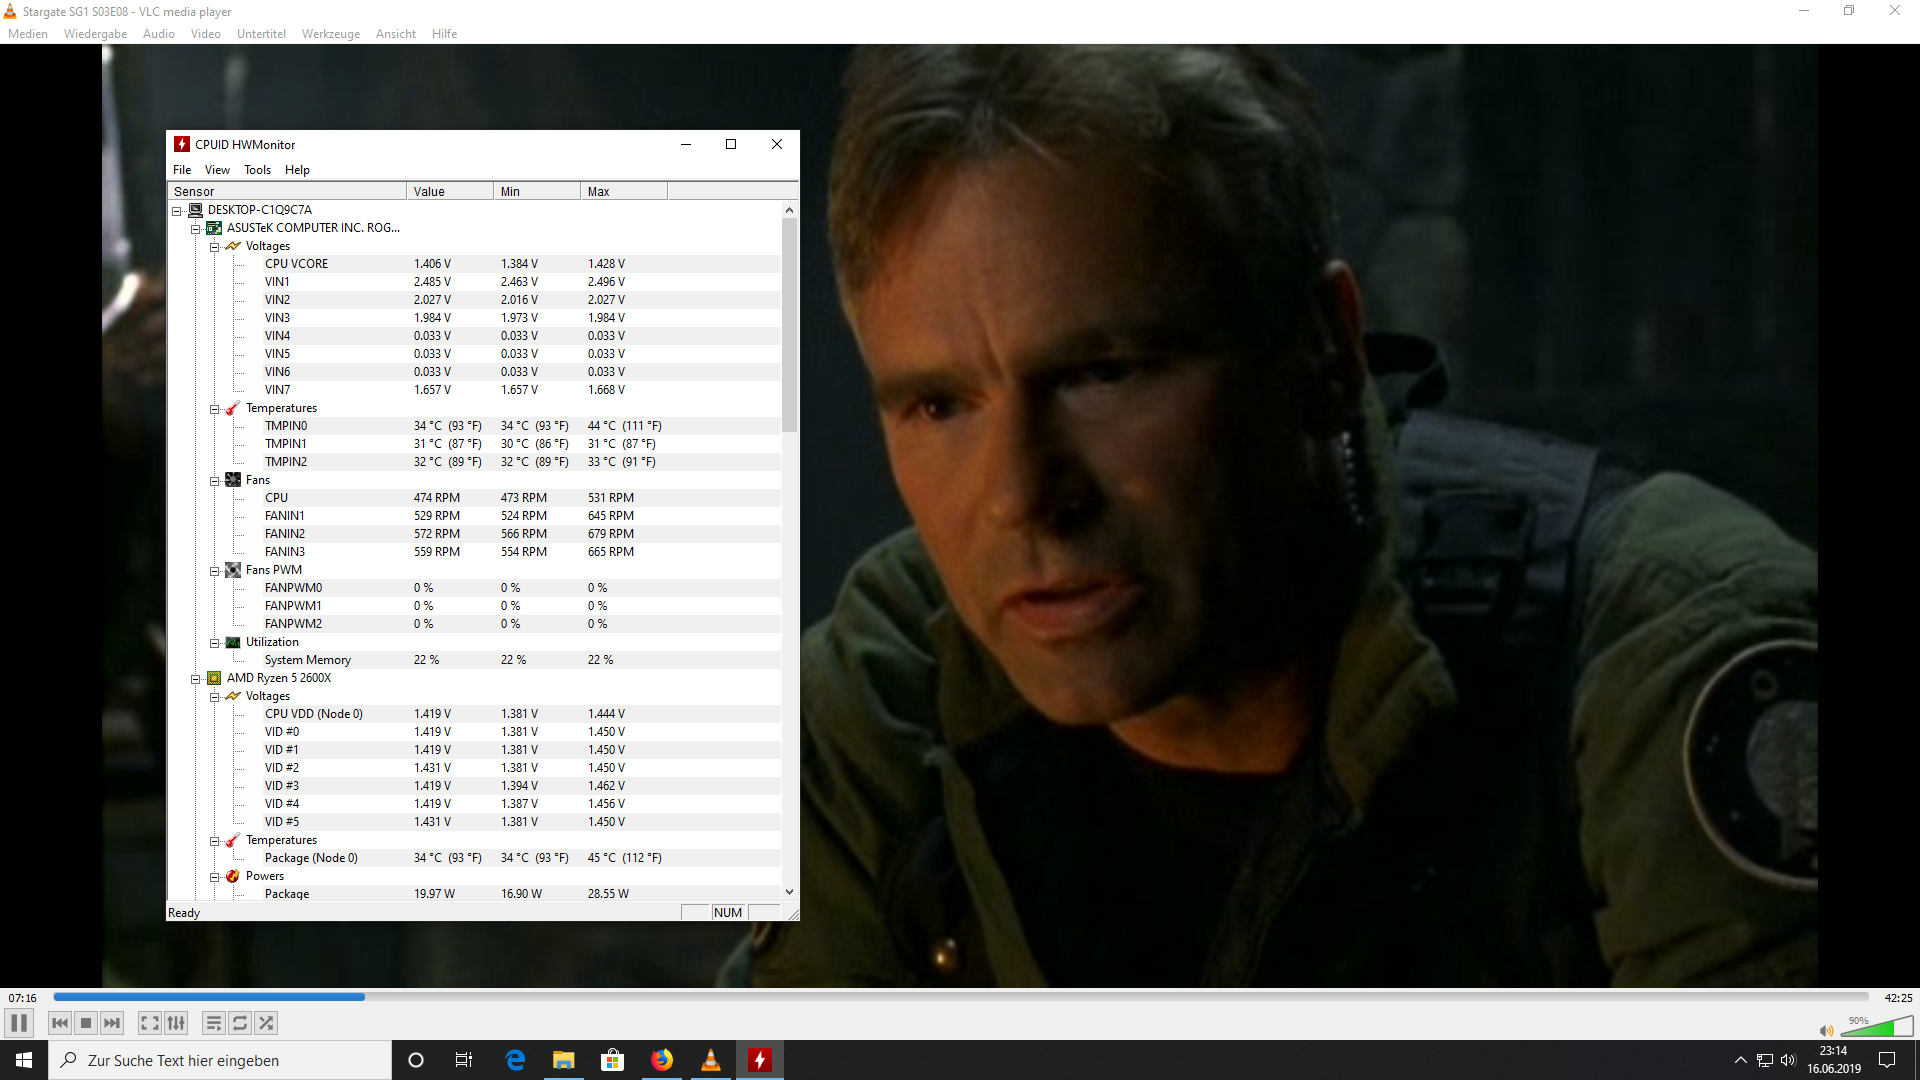Open extended settings equalizer icon
The image size is (1920, 1080).
(x=176, y=1023)
